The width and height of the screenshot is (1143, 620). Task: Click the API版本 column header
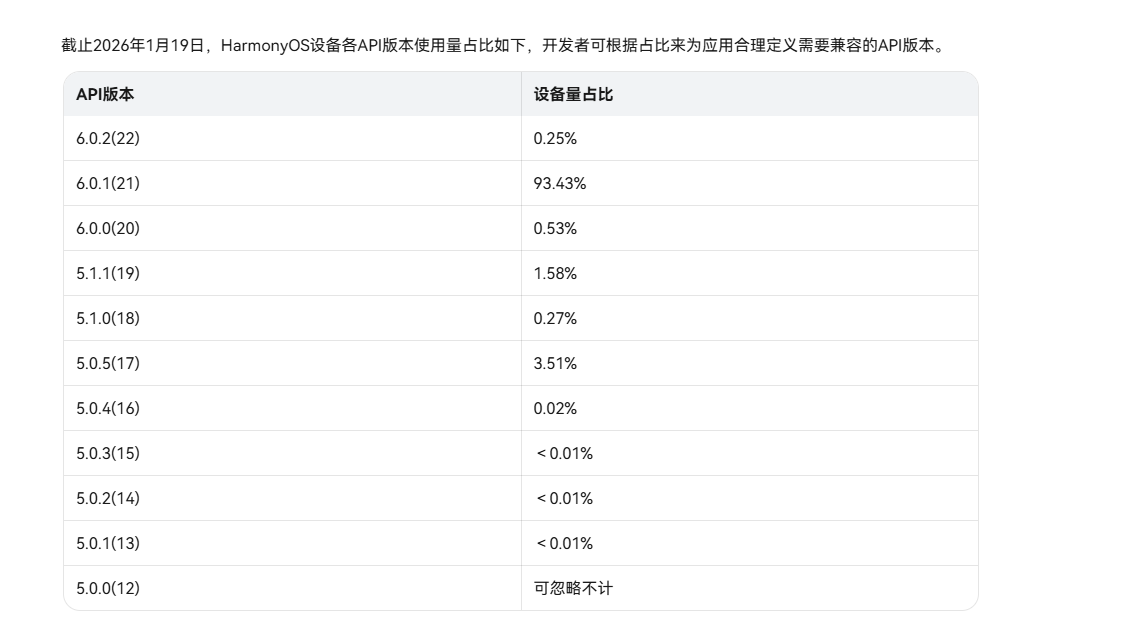(105, 94)
